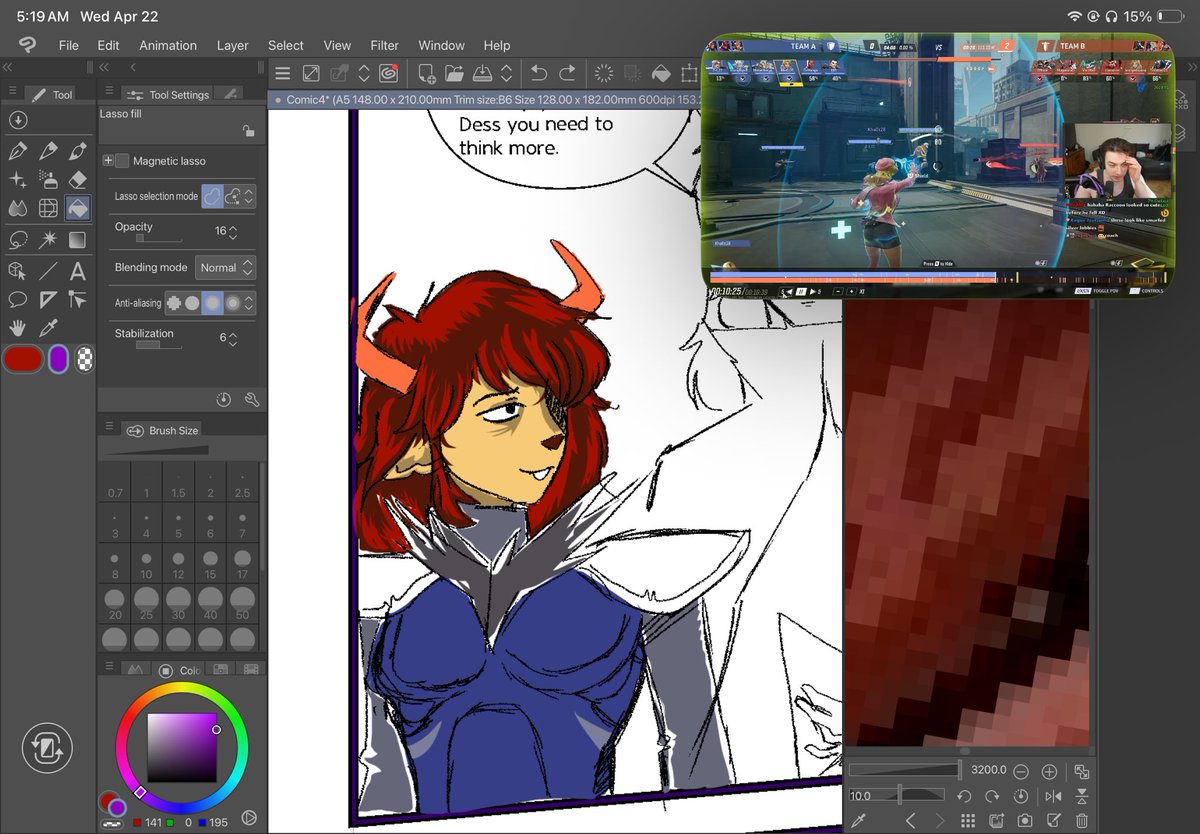Select brush size 2.5 preset
The image size is (1200, 834).
242,482
